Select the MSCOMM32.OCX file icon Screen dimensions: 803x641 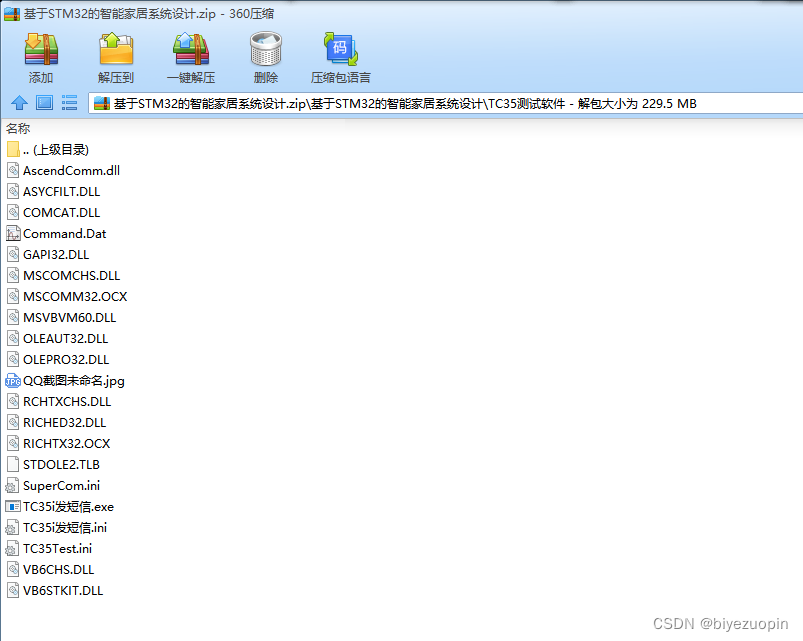tap(13, 296)
